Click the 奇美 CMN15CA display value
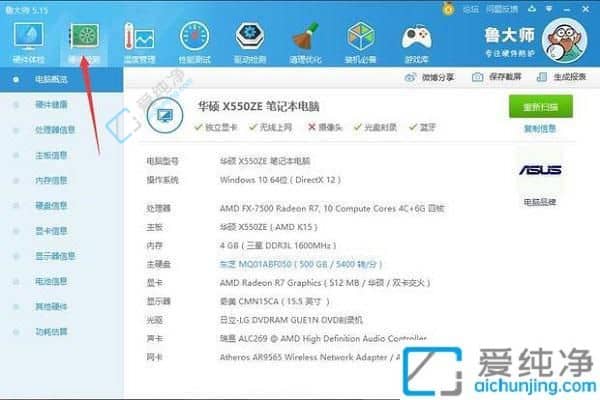The height and width of the screenshot is (400, 600). [x=275, y=301]
